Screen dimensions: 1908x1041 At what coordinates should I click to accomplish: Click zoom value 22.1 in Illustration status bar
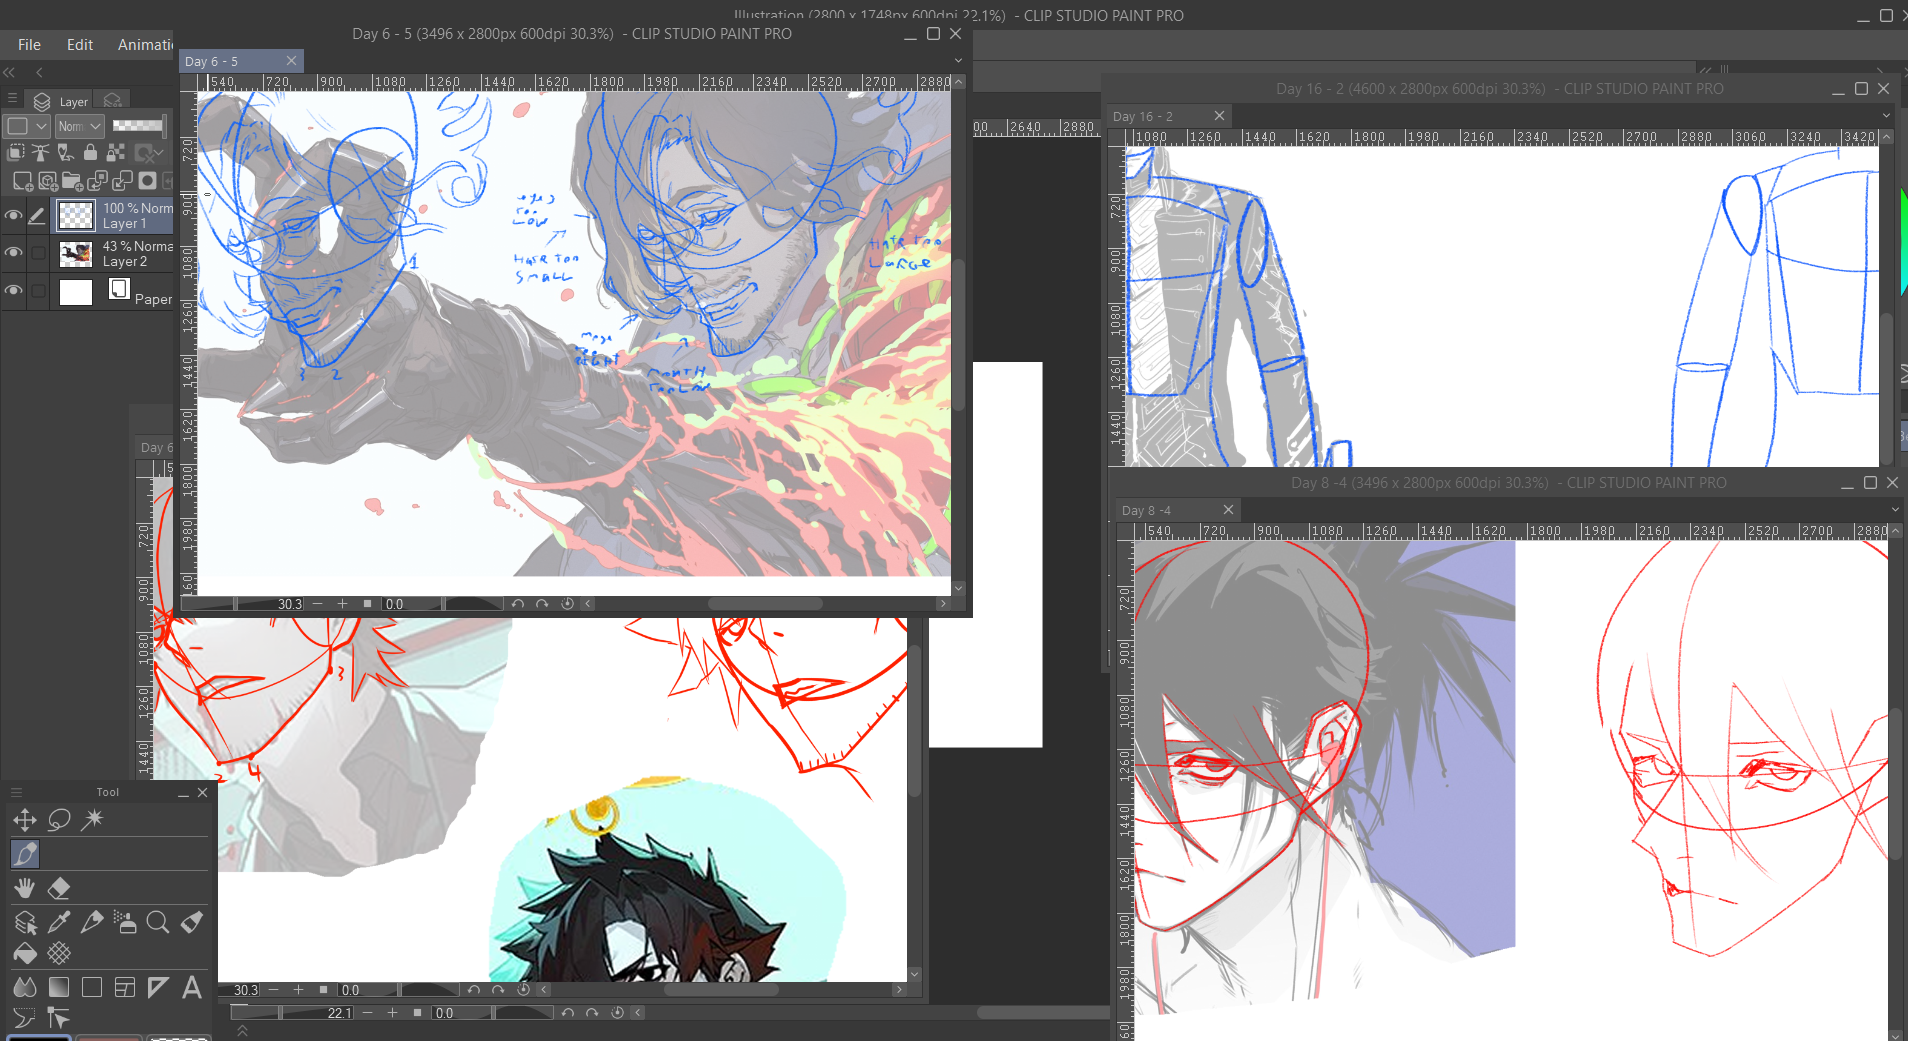click(339, 1013)
